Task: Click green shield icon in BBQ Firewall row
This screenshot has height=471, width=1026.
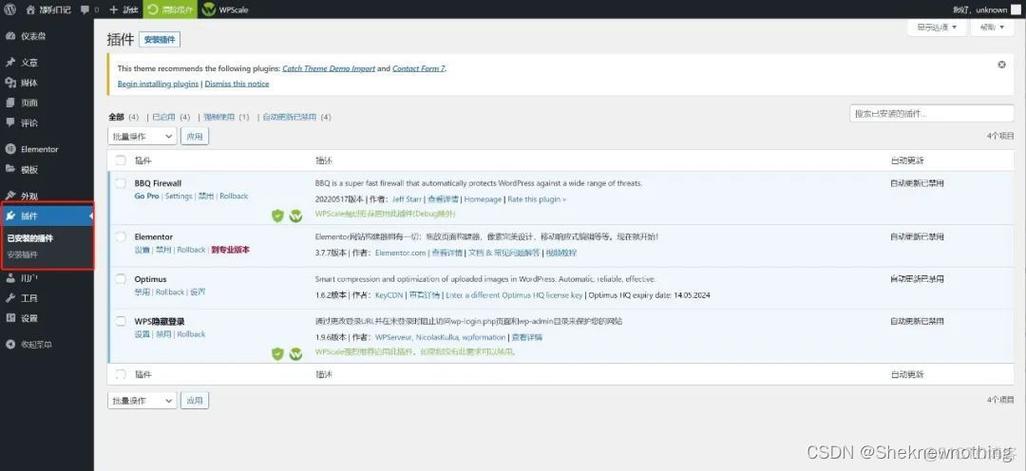Action: (277, 216)
